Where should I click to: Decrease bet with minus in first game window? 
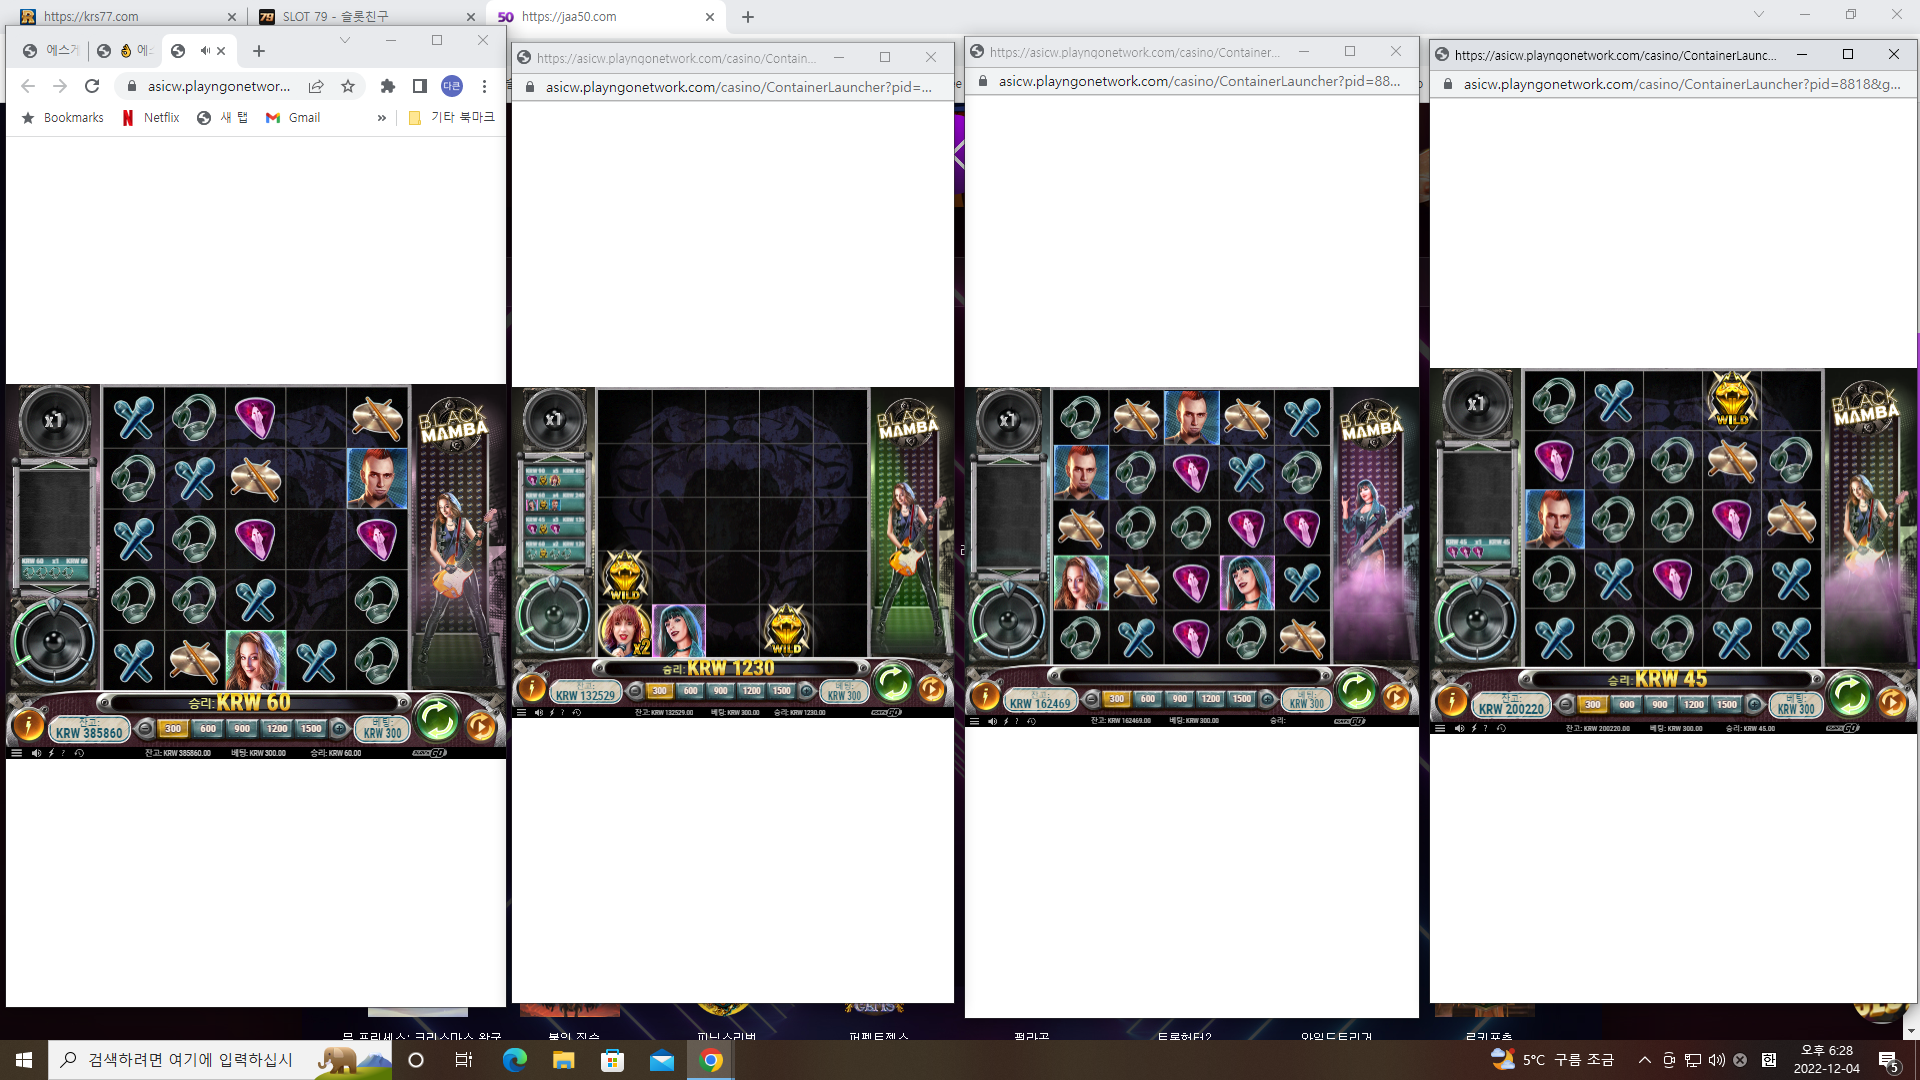tap(146, 729)
